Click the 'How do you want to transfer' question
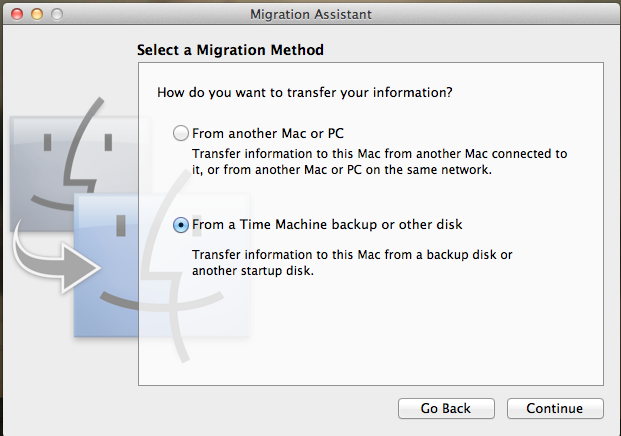Screen dimensions: 621x436 click(x=305, y=92)
